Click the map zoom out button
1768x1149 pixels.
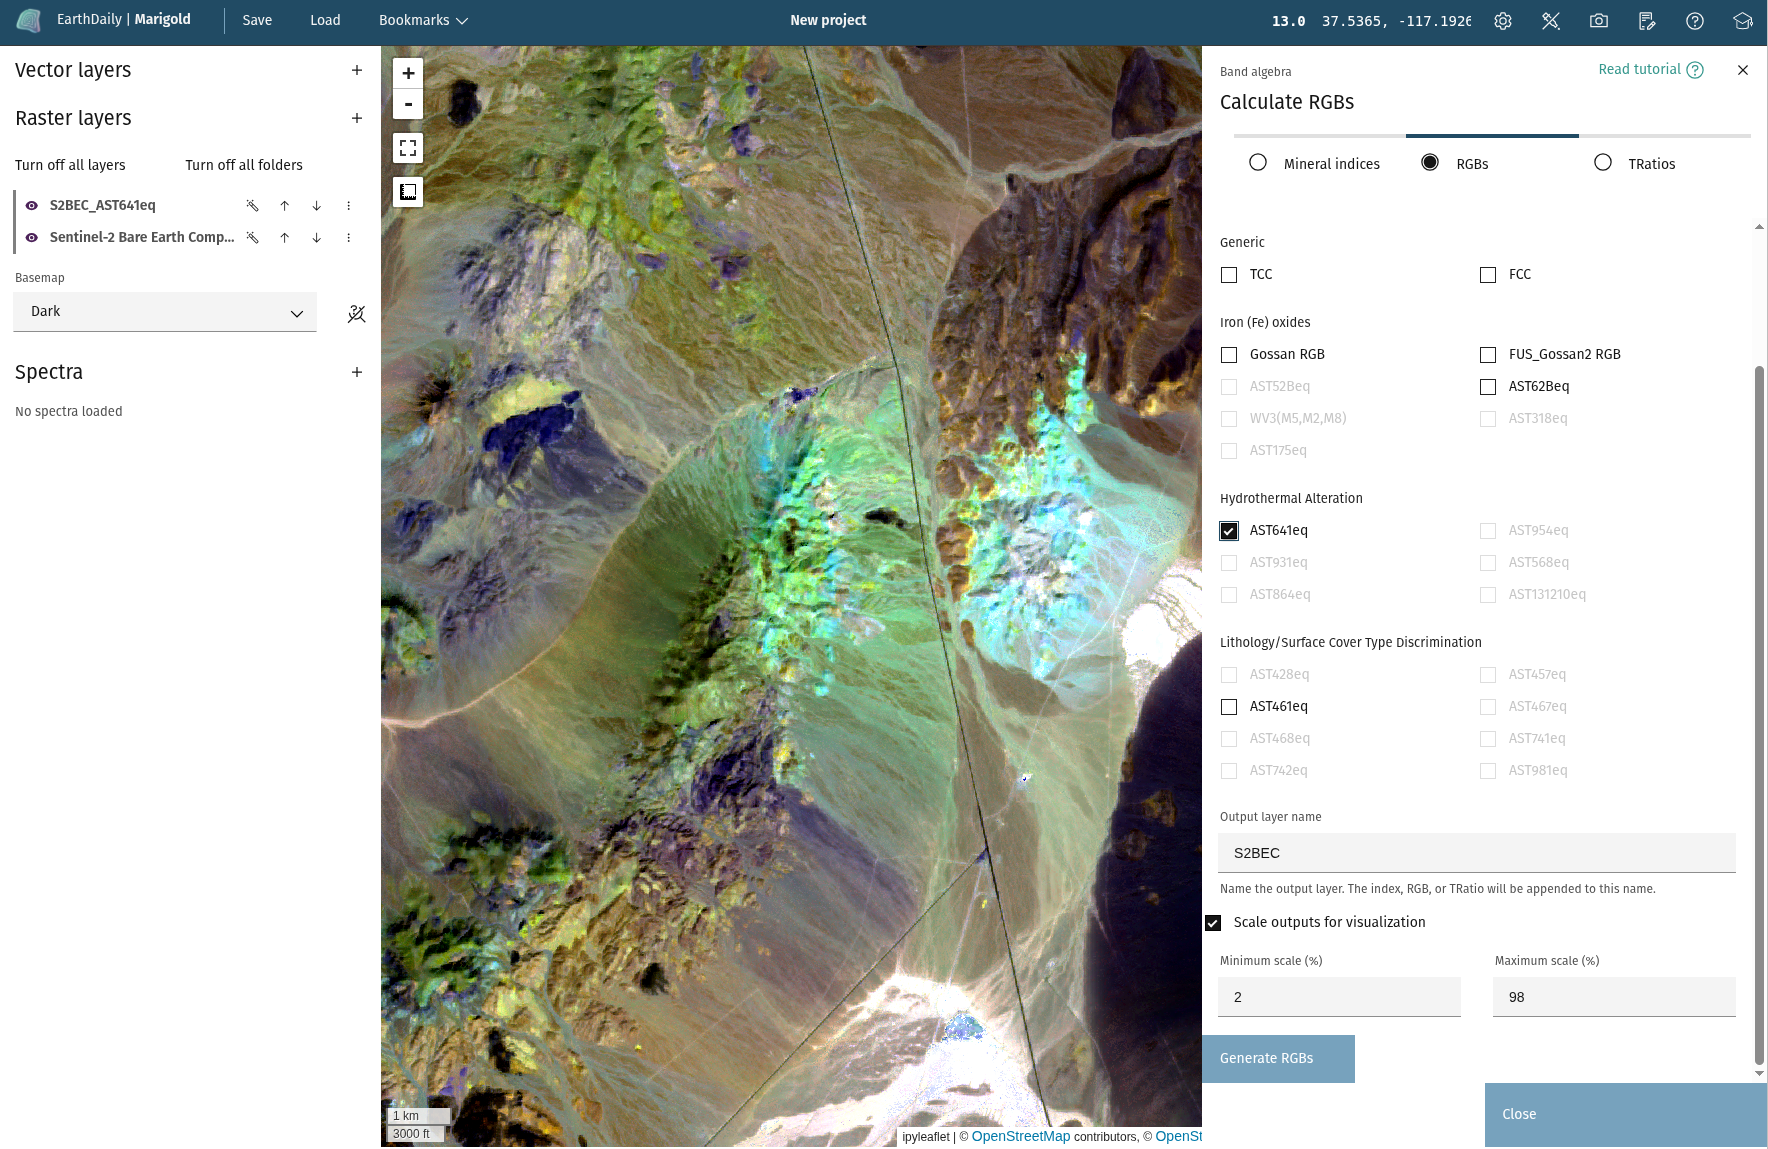[x=408, y=104]
